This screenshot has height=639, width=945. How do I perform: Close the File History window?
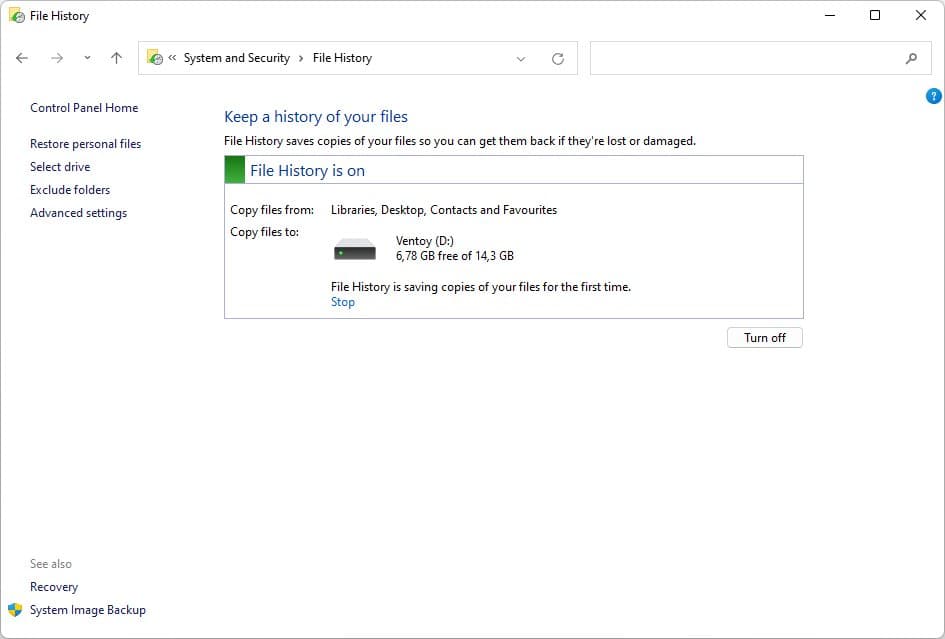coord(921,16)
